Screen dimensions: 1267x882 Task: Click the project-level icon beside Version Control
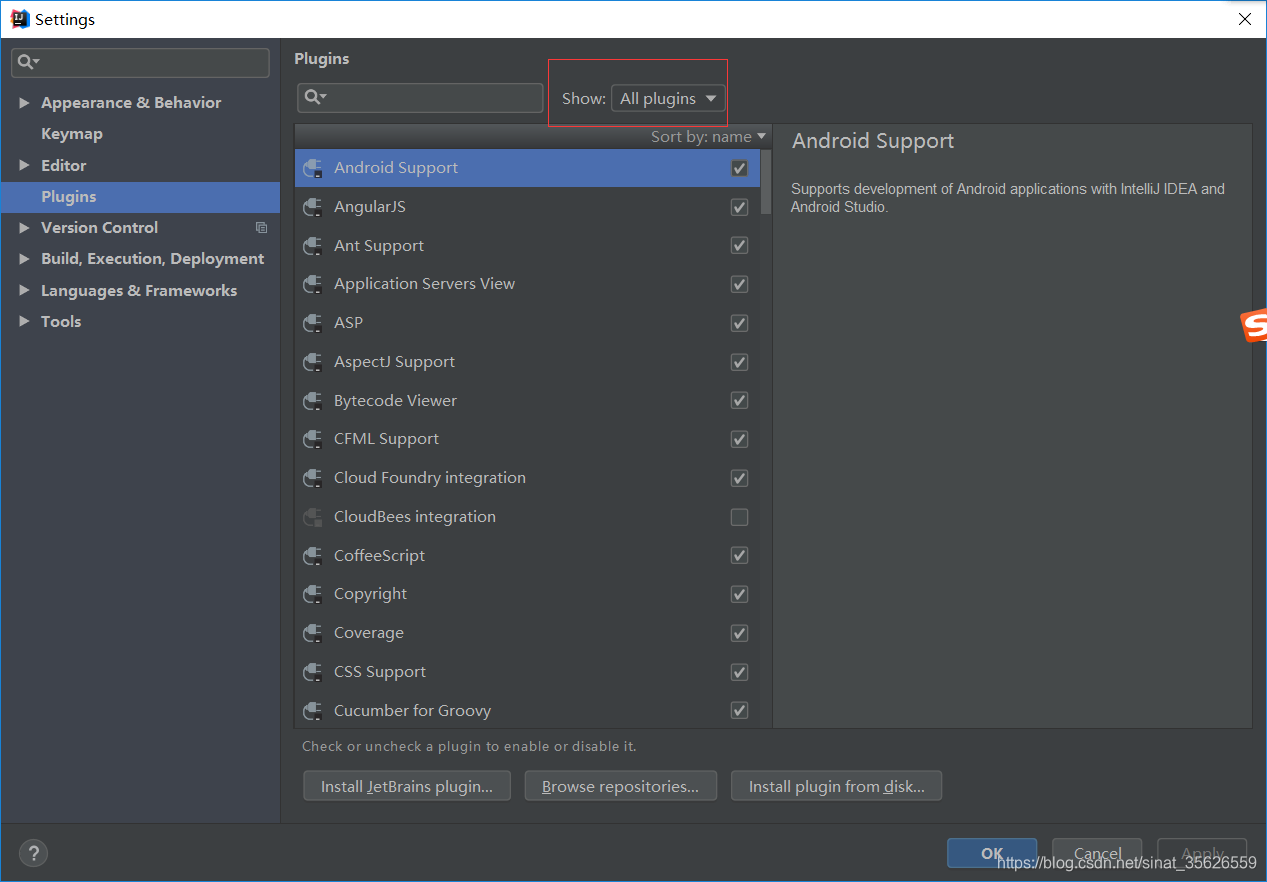click(262, 228)
